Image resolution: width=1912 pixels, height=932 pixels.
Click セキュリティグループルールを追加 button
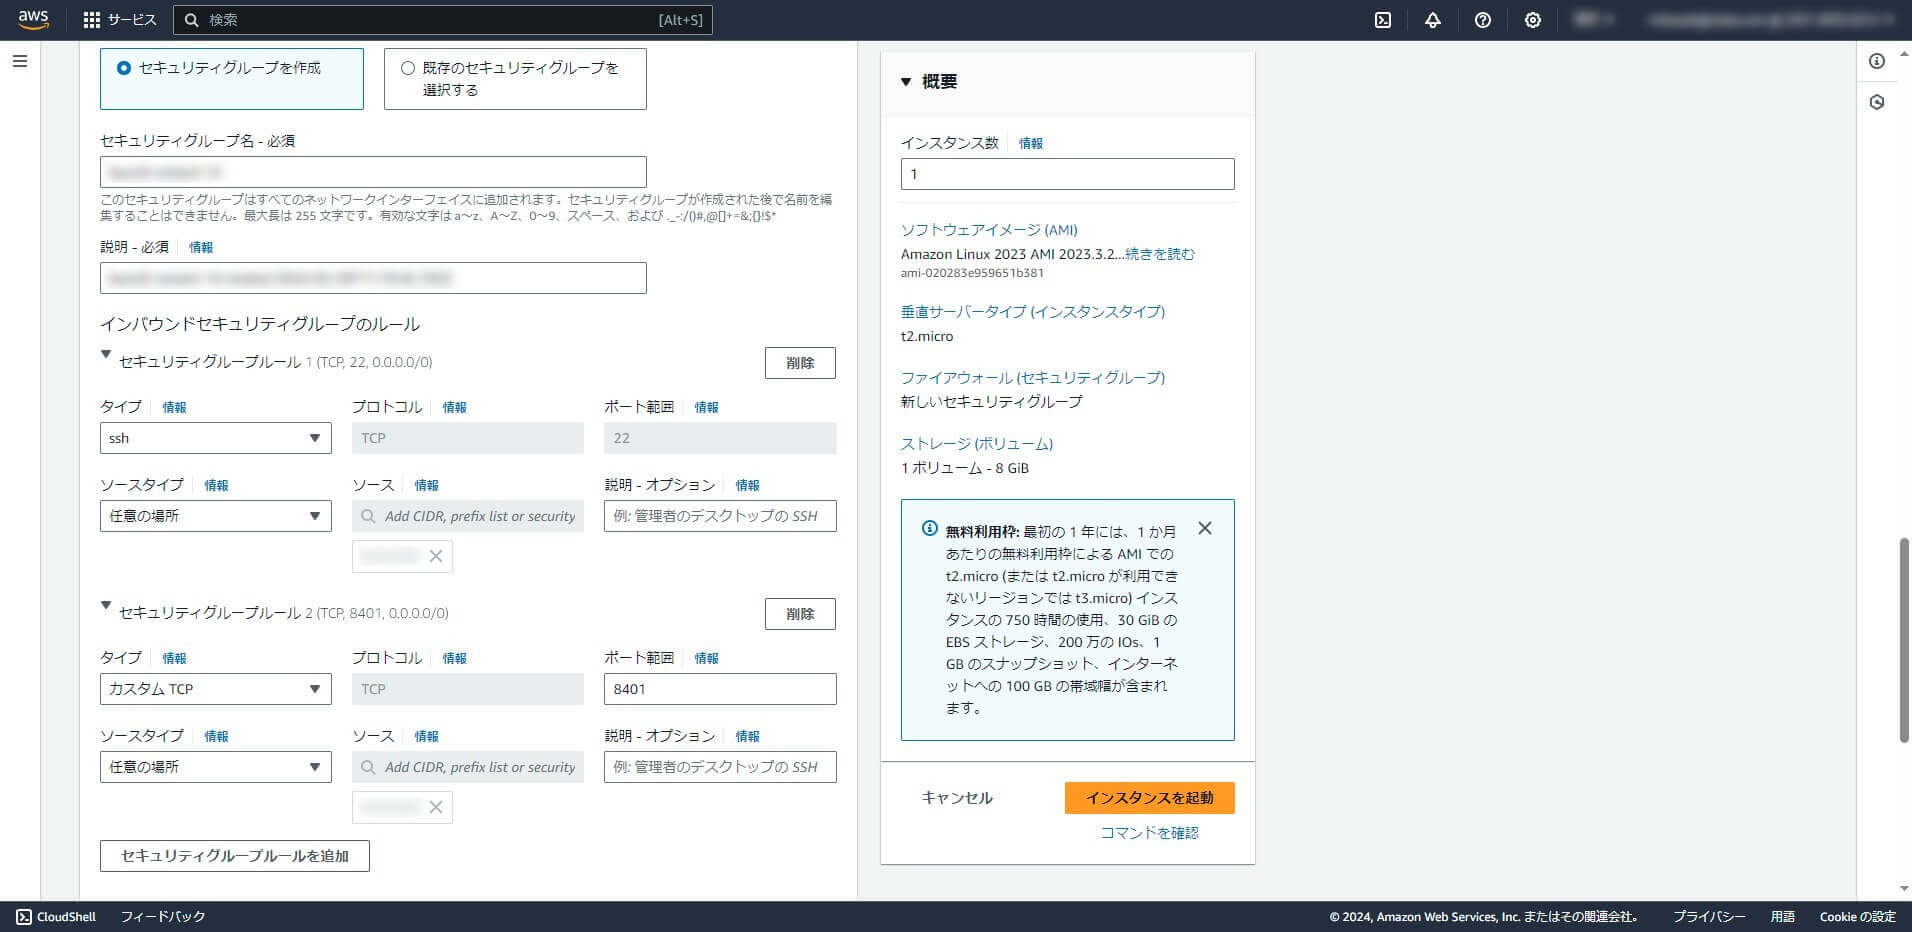click(x=235, y=856)
